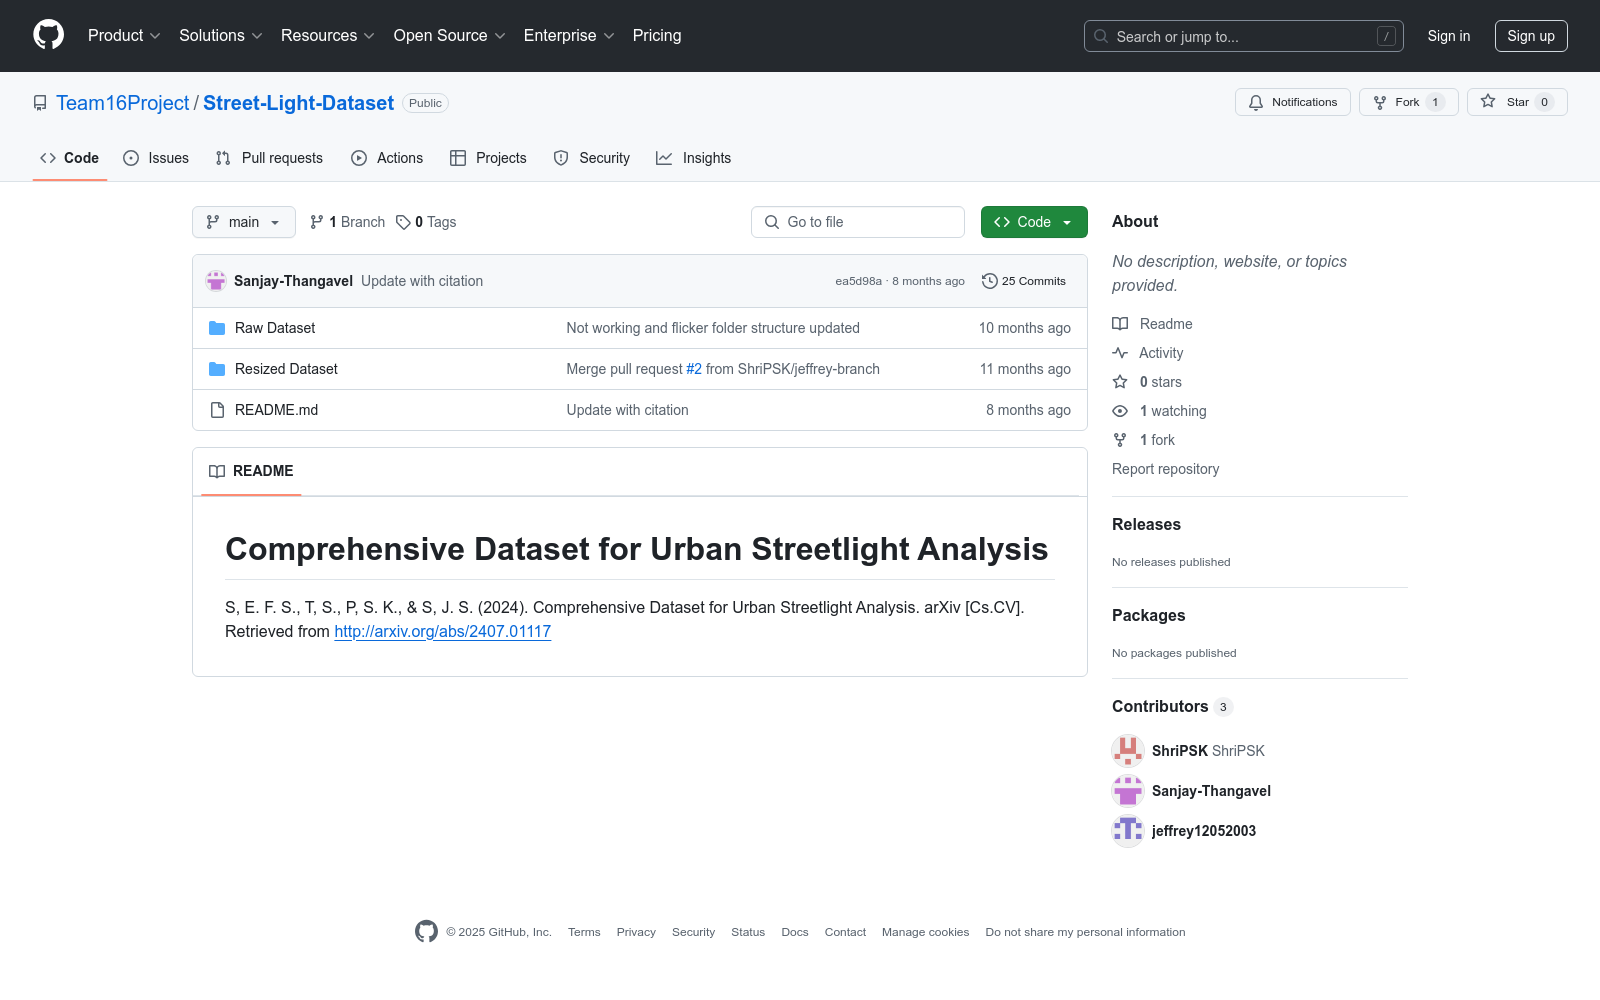The image size is (1600, 1000).
Task: Click the star icon beside 0 stars
Action: 1120,382
